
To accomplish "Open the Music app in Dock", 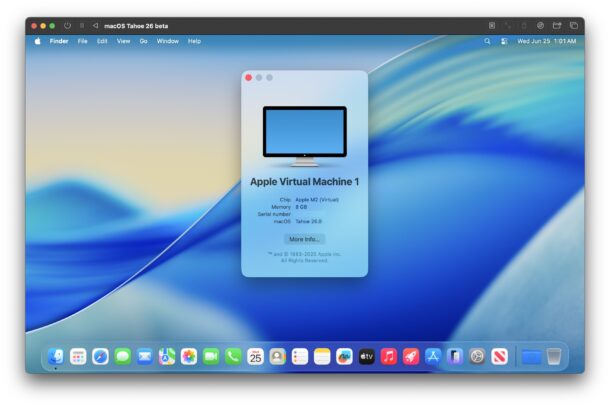I will click(388, 356).
